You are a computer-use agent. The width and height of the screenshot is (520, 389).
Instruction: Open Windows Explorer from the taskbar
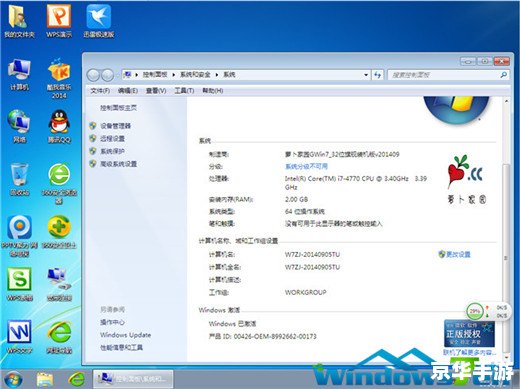(x=45, y=379)
